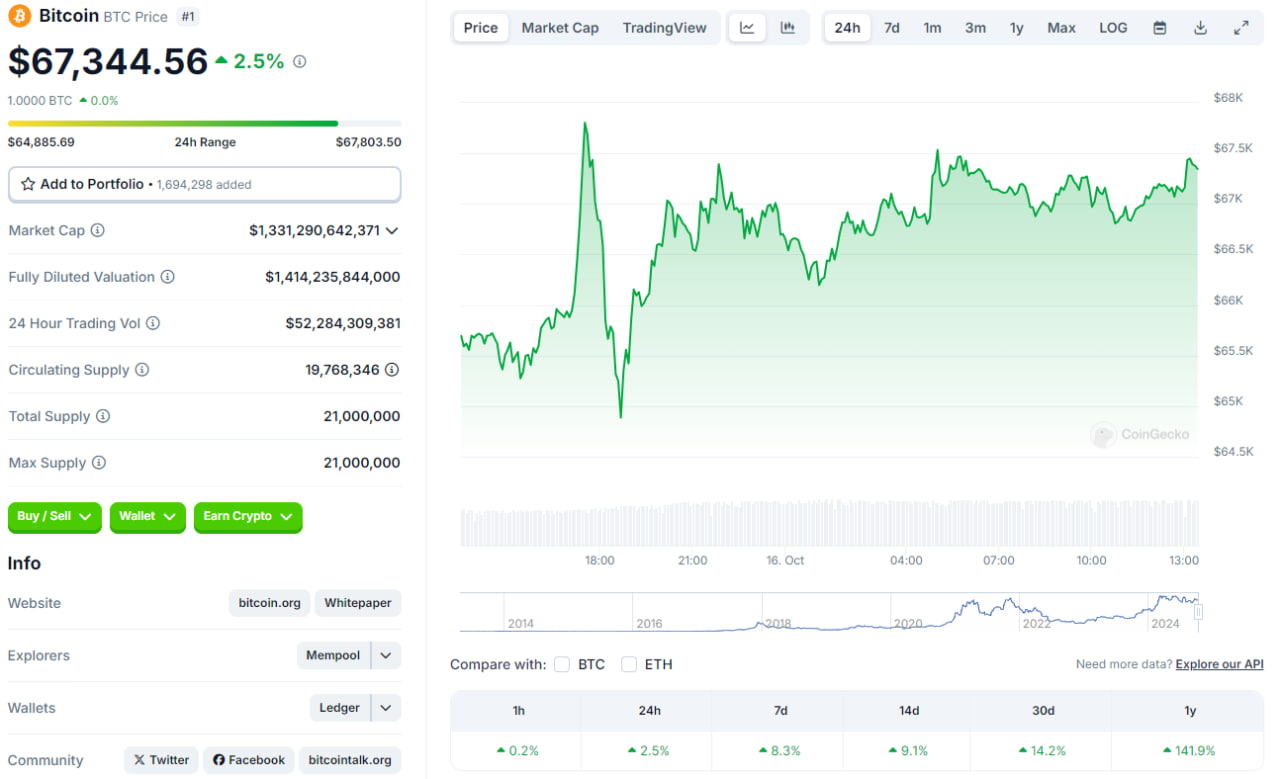Select the TradingView chart tab
Viewport: 1280px width, 779px height.
664,28
